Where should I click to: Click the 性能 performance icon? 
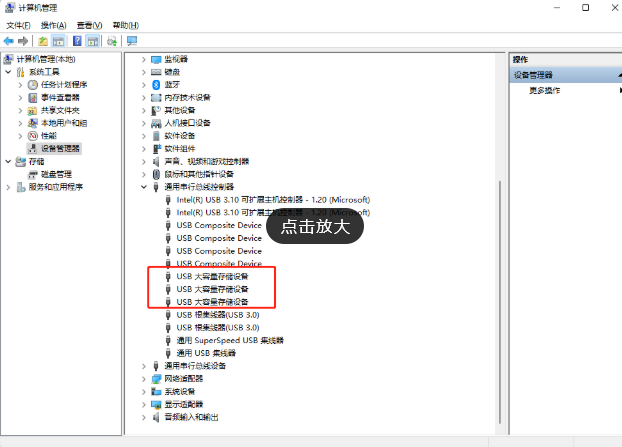pos(33,135)
